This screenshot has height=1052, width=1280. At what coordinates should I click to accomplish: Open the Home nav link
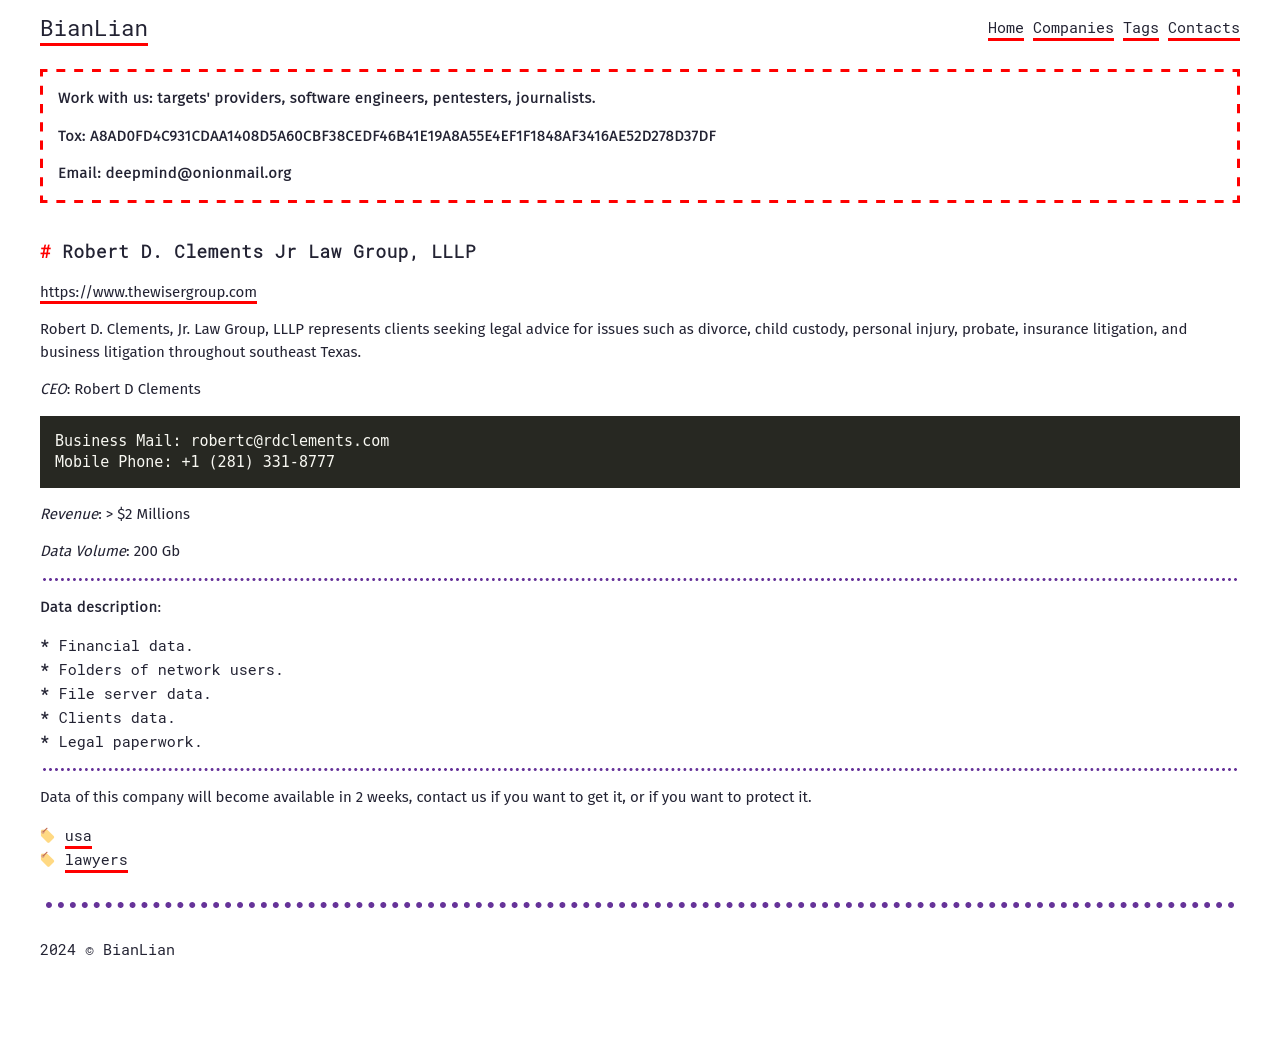(x=1005, y=28)
